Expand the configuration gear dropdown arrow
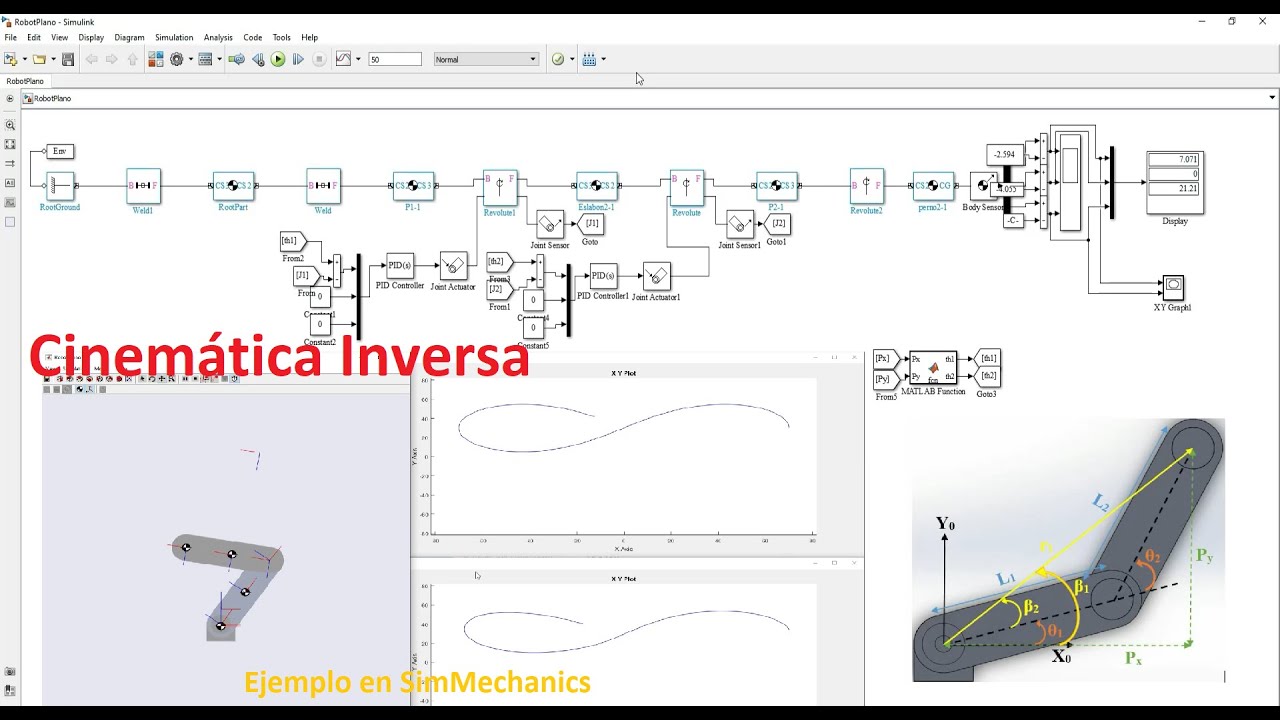This screenshot has height=720, width=1280. [190, 59]
